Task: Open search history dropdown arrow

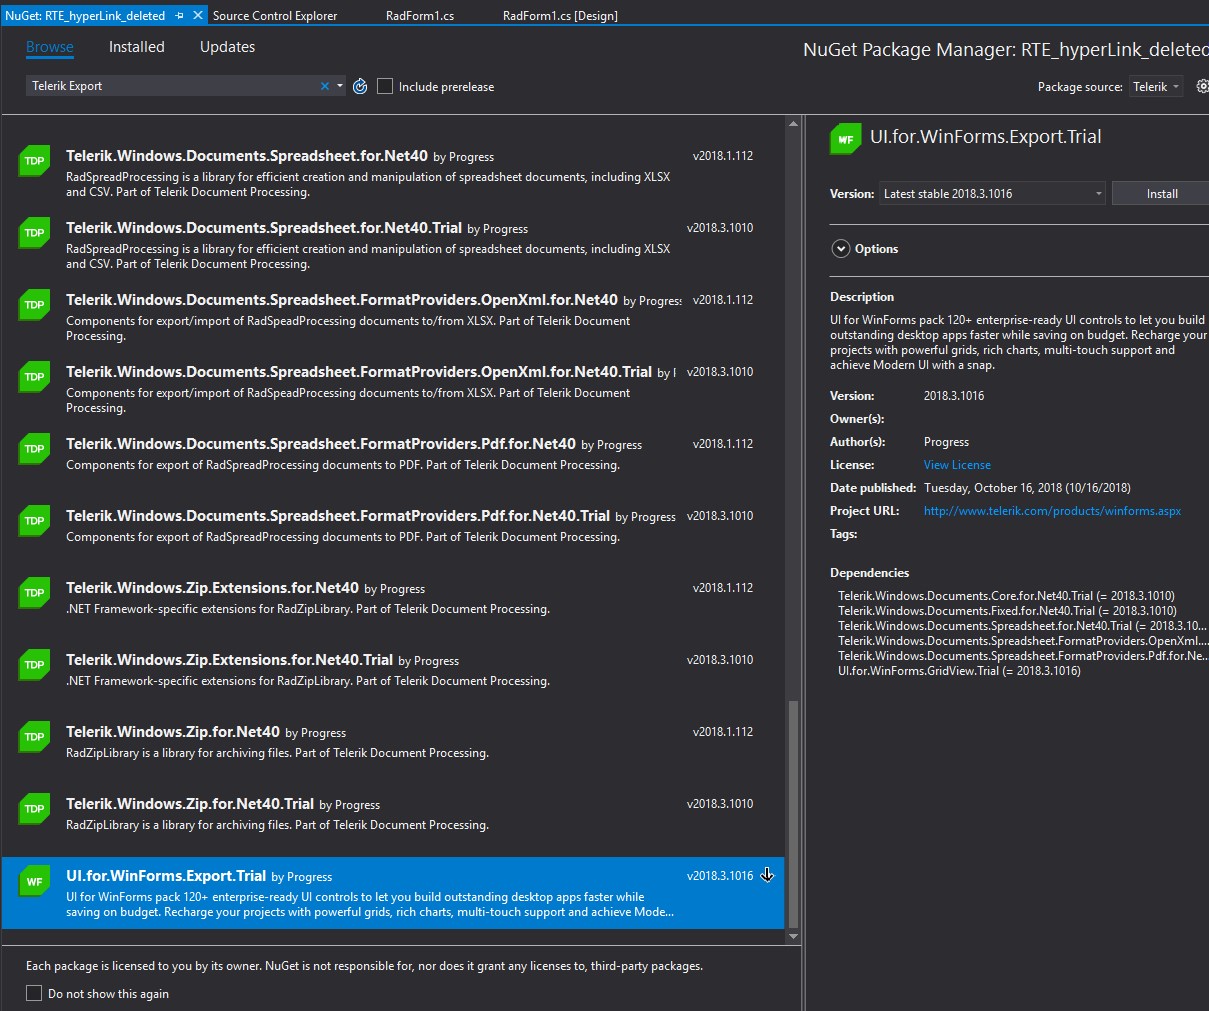Action: tap(340, 86)
